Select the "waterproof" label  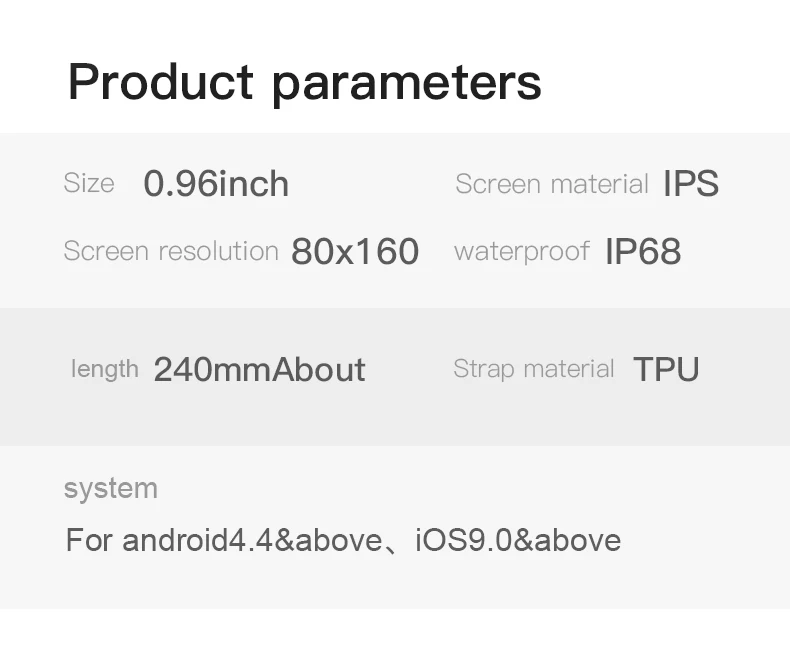521,251
